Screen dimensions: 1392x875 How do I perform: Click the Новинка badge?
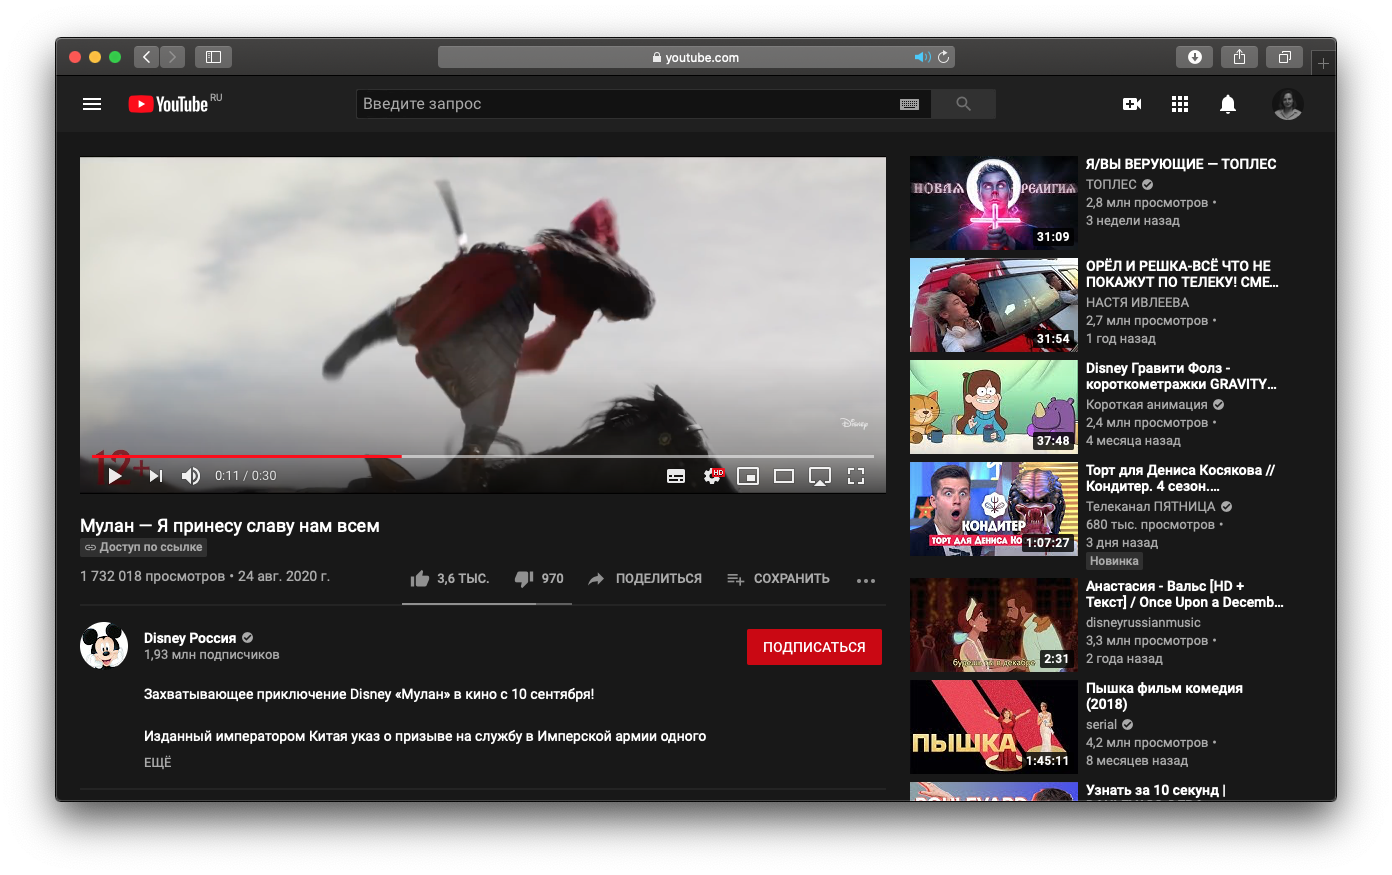[1114, 561]
